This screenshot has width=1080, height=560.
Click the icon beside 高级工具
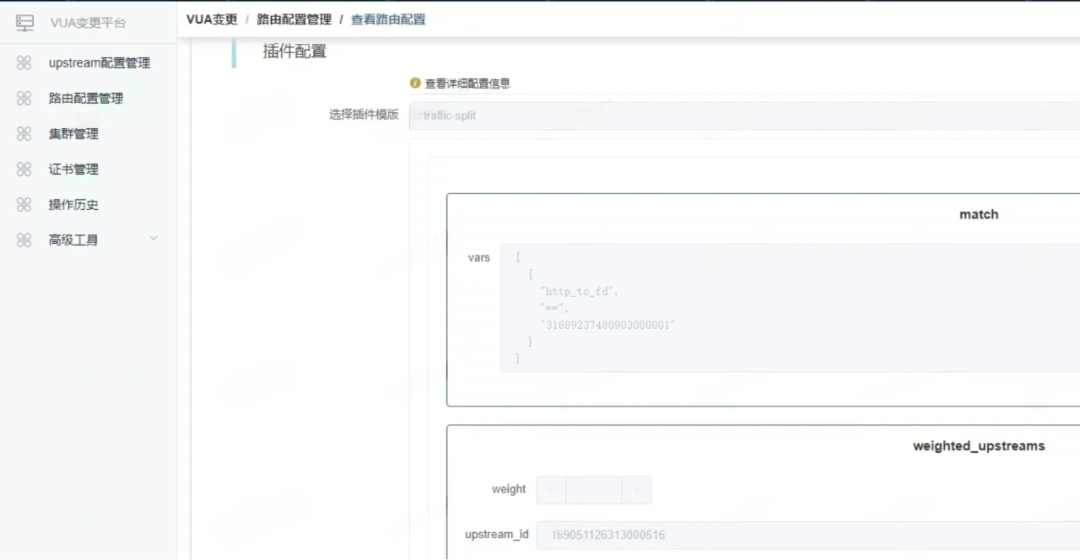pyautogui.click(x=24, y=240)
